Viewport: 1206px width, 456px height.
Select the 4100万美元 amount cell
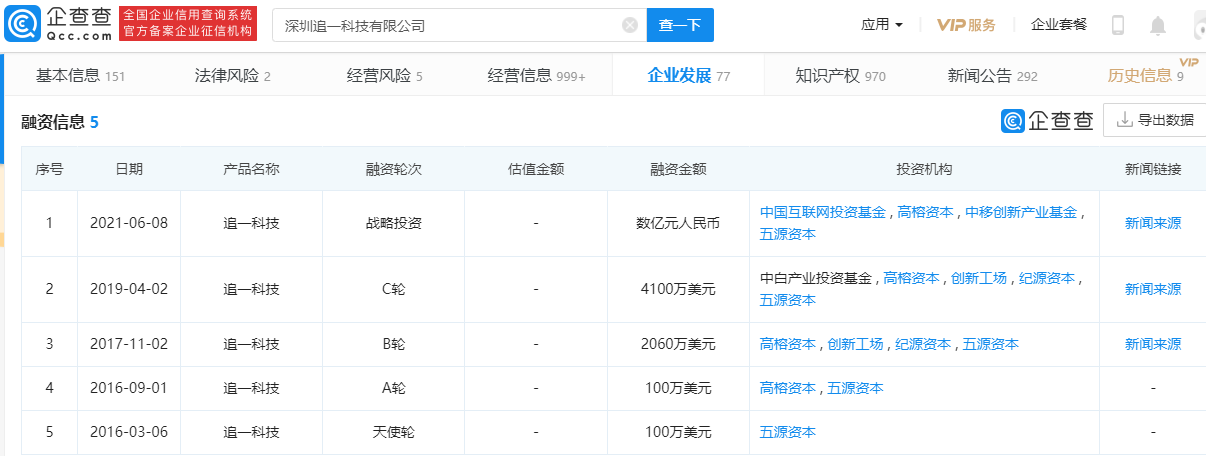678,289
